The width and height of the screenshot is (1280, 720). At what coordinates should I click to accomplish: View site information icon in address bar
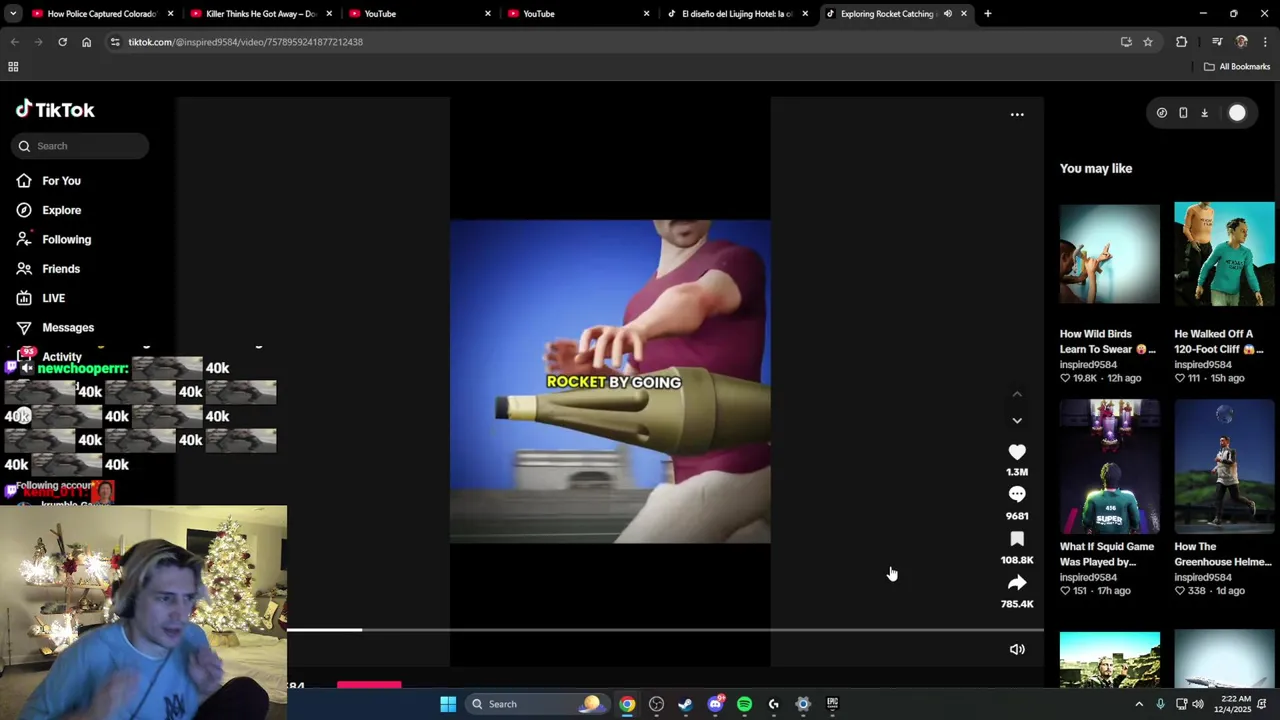pos(115,42)
